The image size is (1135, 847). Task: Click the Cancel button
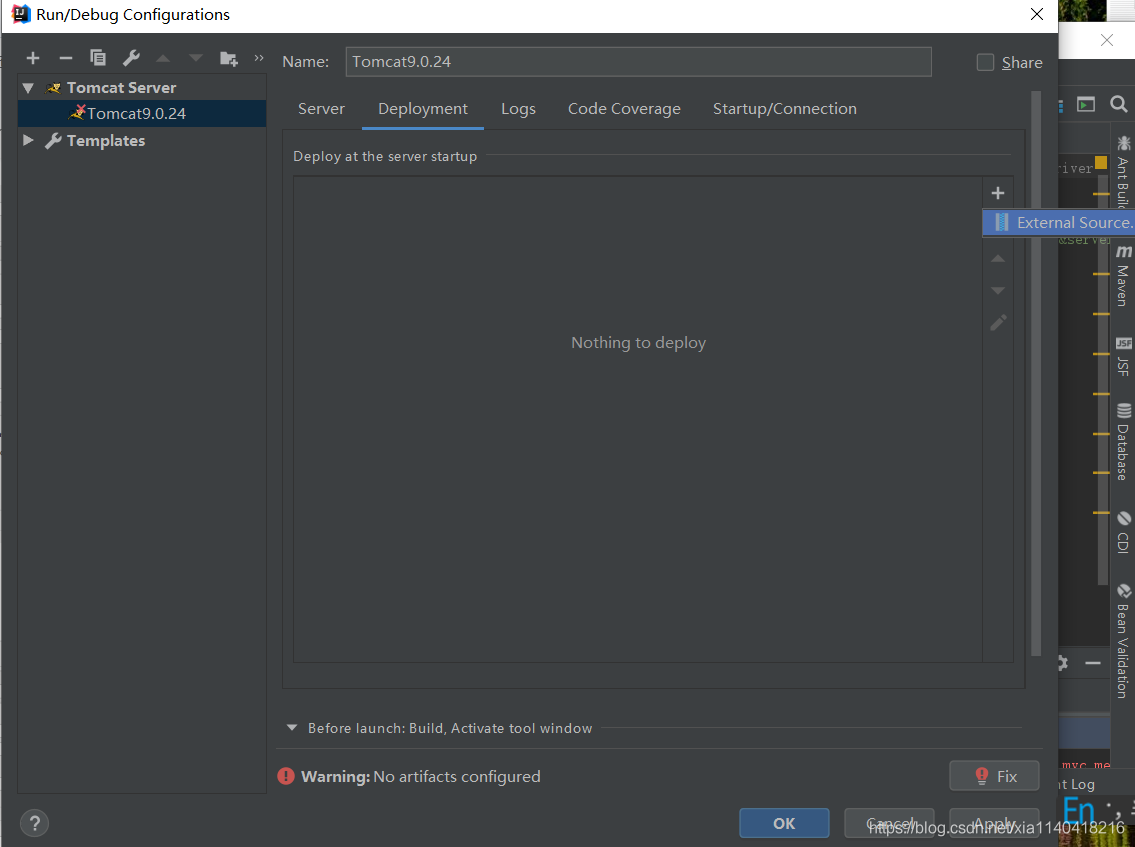point(889,823)
